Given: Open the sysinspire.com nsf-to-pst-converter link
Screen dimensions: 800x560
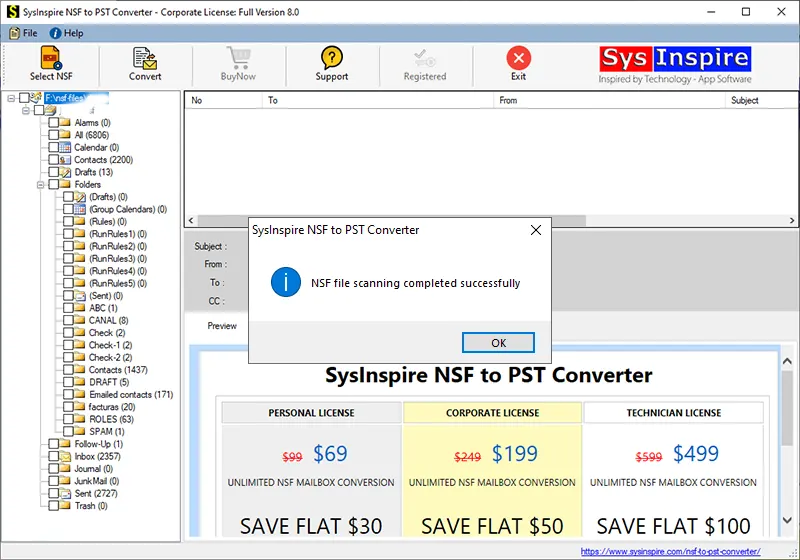Looking at the screenshot, I should (x=670, y=551).
